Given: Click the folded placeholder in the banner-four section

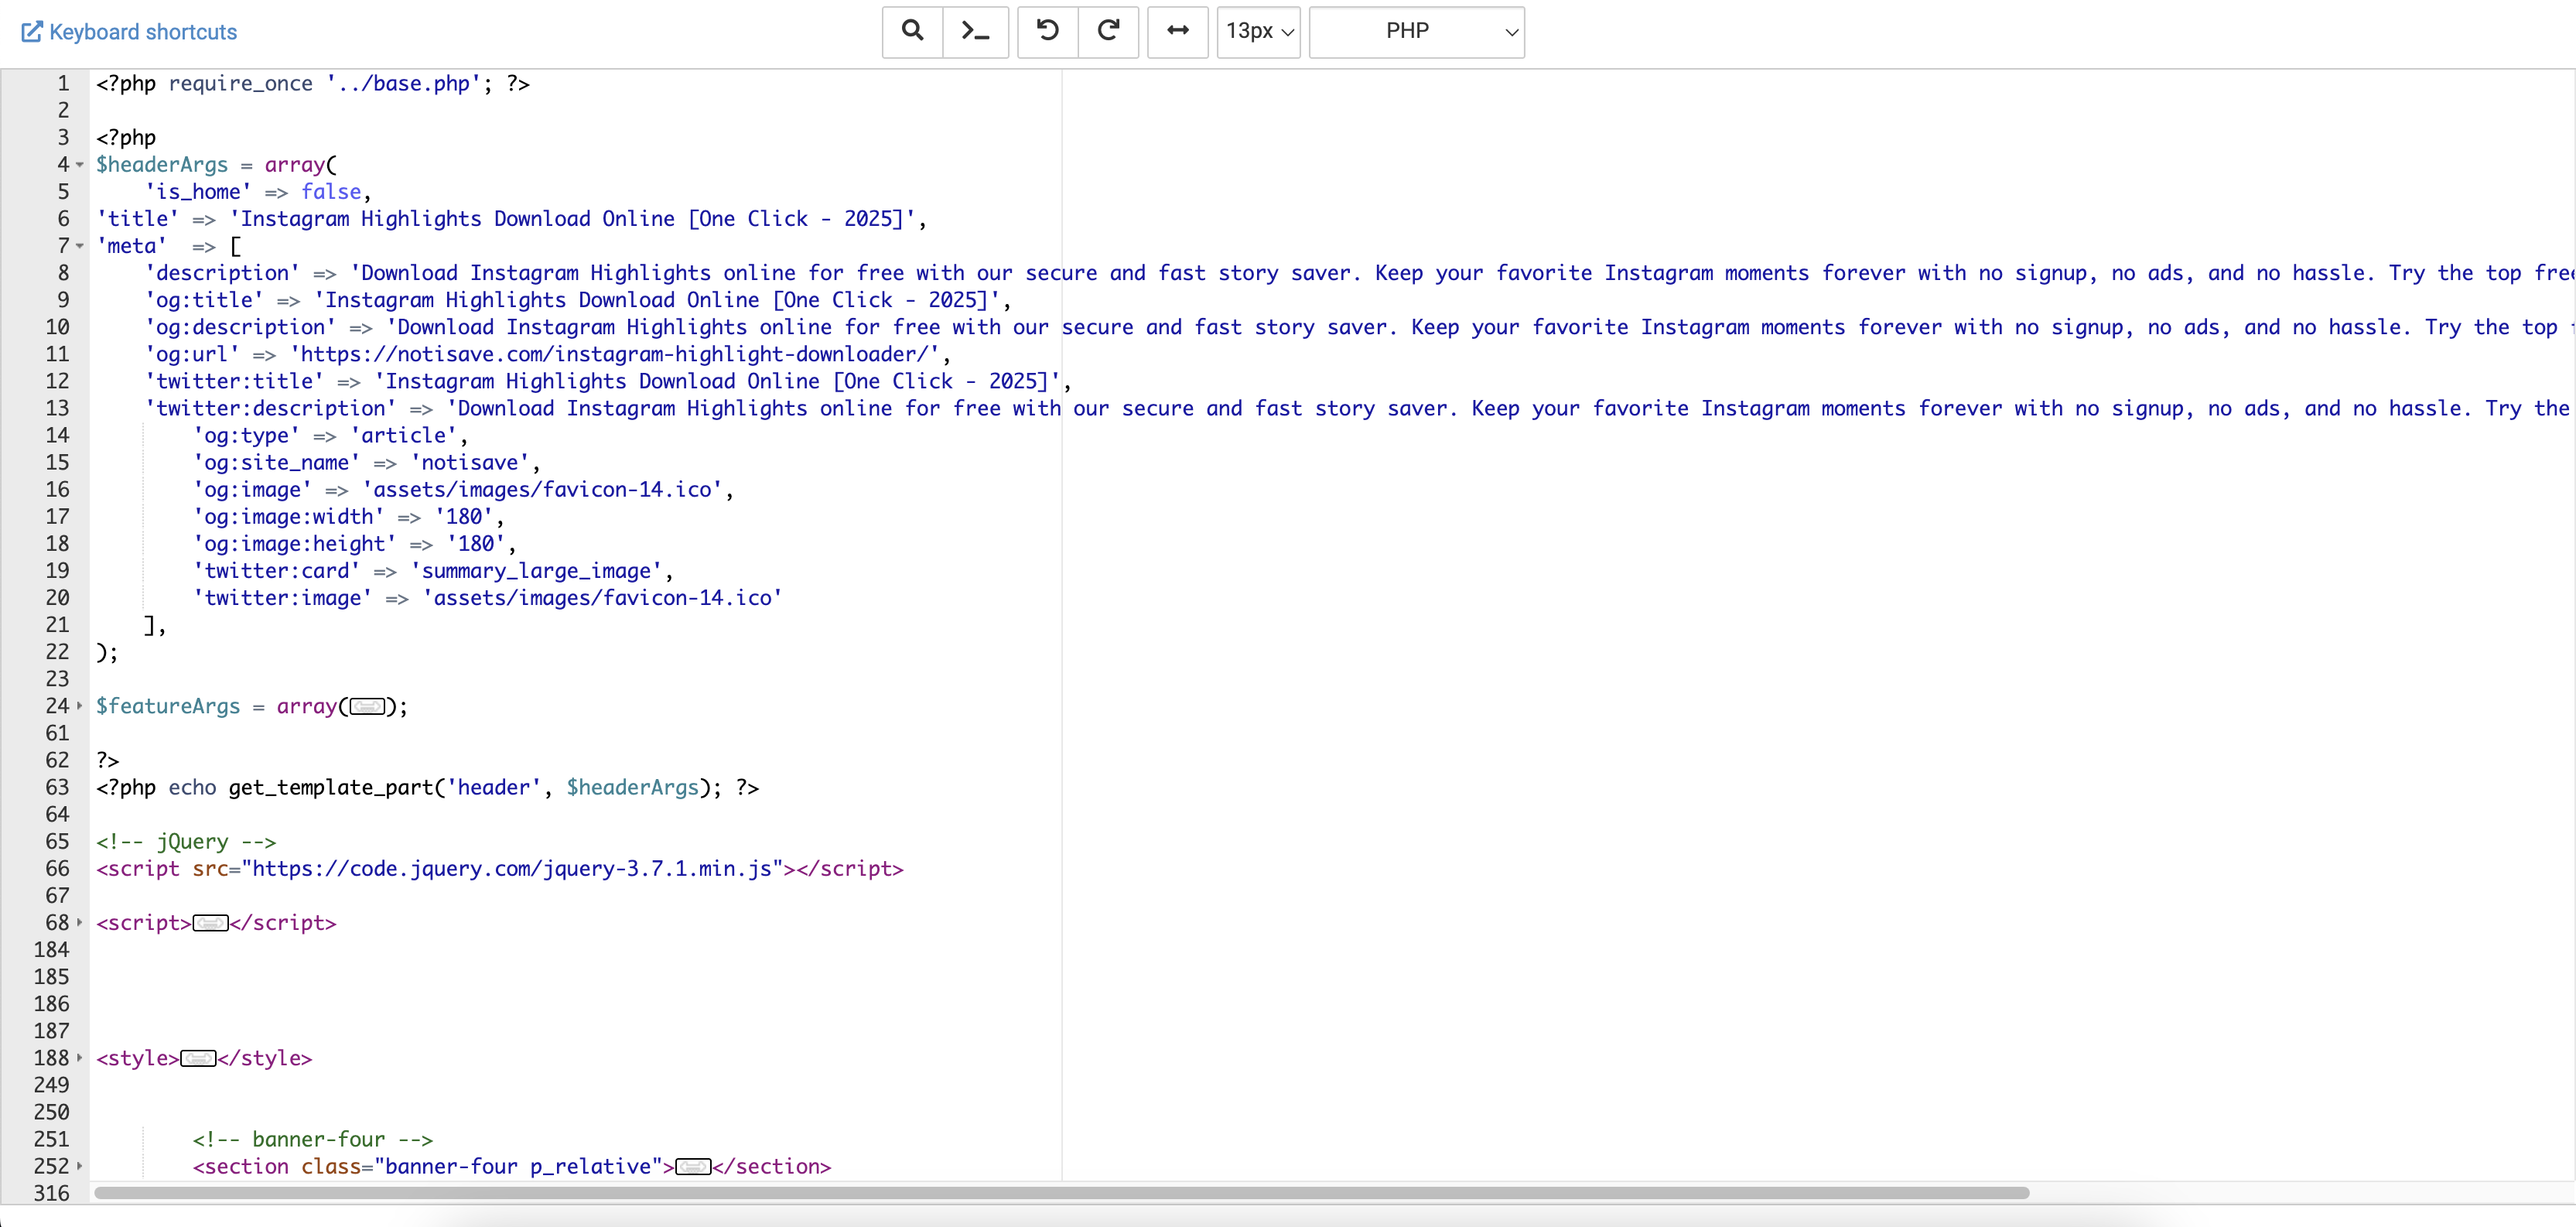Looking at the screenshot, I should pos(693,1167).
